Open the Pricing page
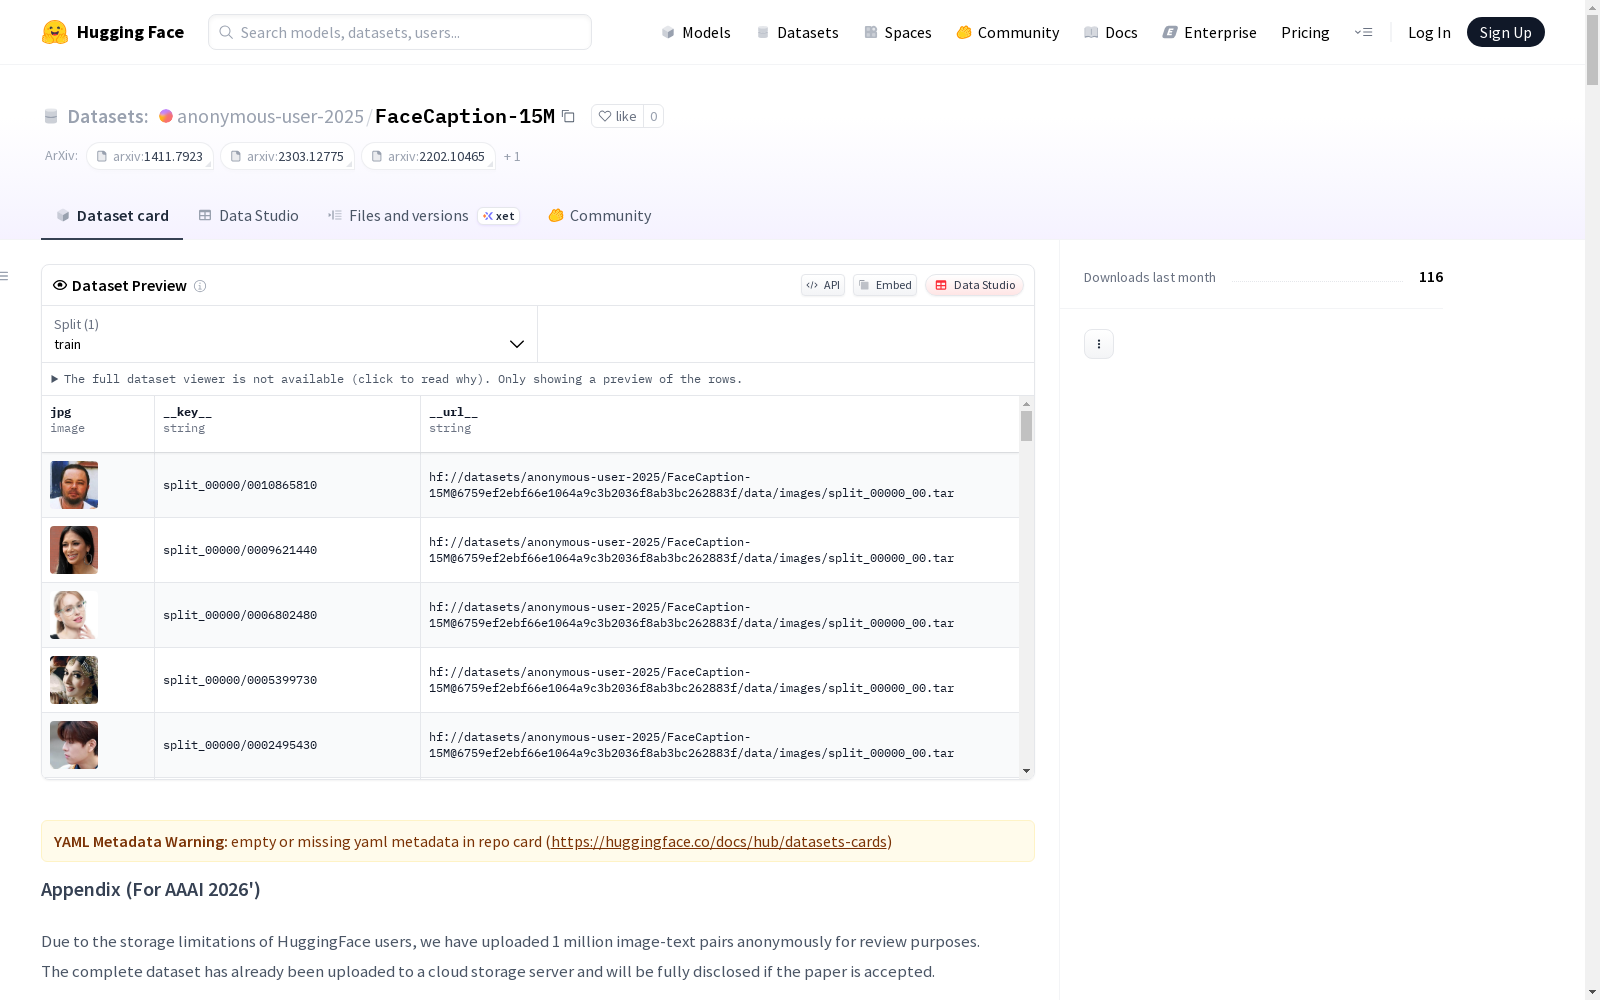The image size is (1600, 1000). tap(1305, 32)
